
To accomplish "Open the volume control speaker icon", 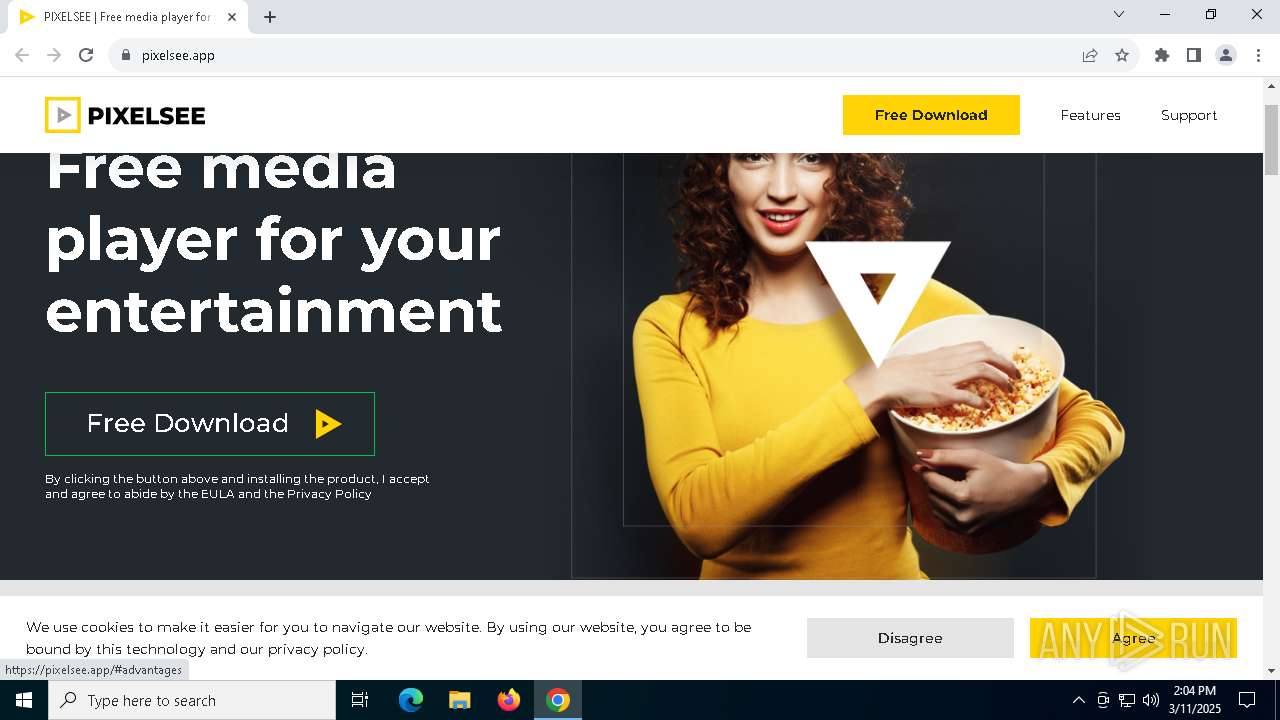I will 1151,700.
